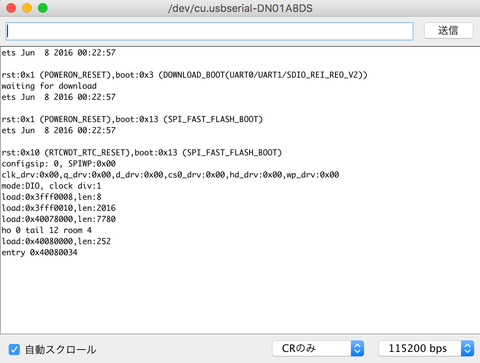This screenshot has width=480, height=363.
Task: Toggle the 自動スクロール checkbox
Action: [x=14, y=349]
